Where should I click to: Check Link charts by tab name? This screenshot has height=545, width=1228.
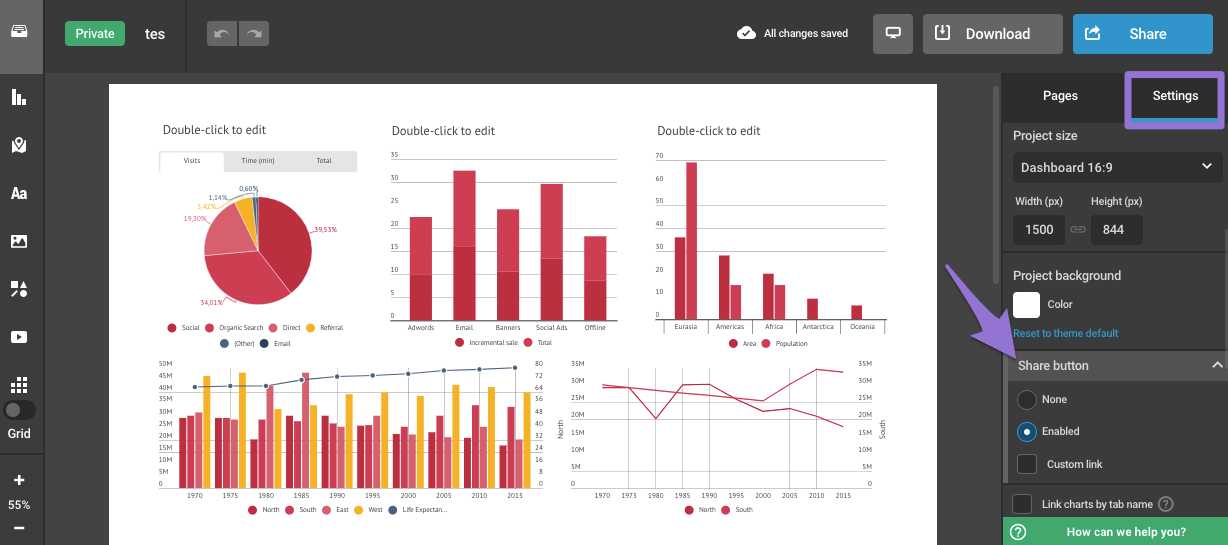pyautogui.click(x=1023, y=504)
